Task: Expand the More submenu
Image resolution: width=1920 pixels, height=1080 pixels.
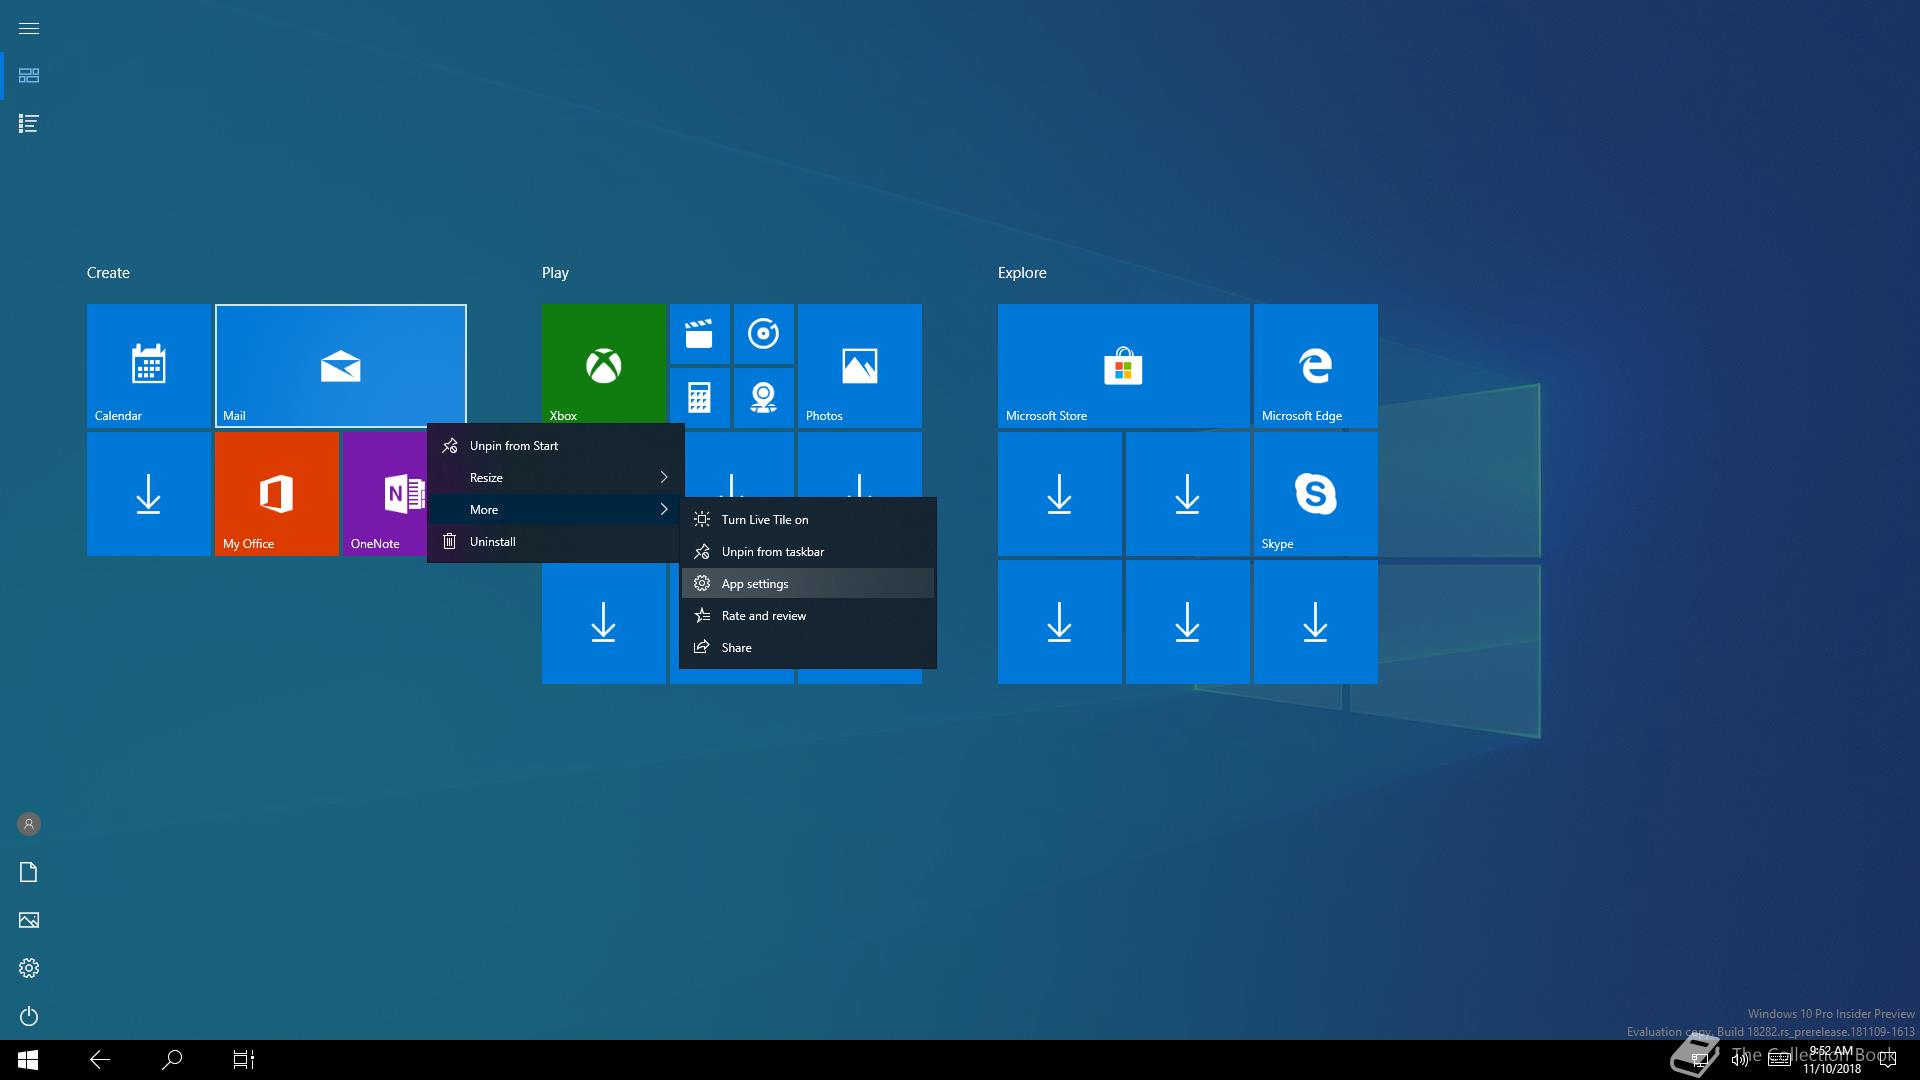Action: 556,510
